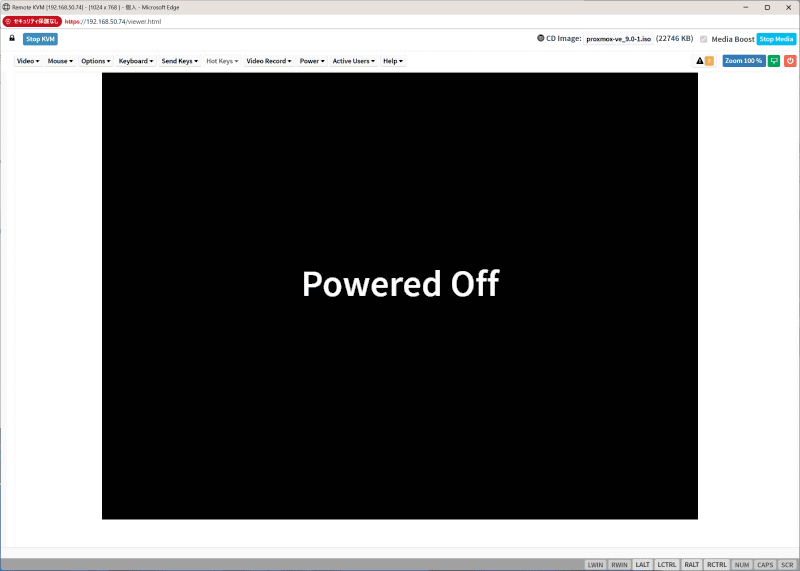This screenshot has width=800, height=571.
Task: Expand the Options dropdown
Action: click(95, 61)
